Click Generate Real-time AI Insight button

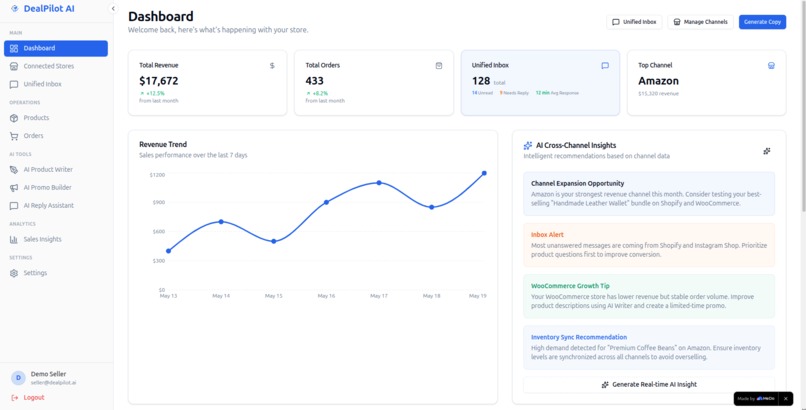pos(649,385)
